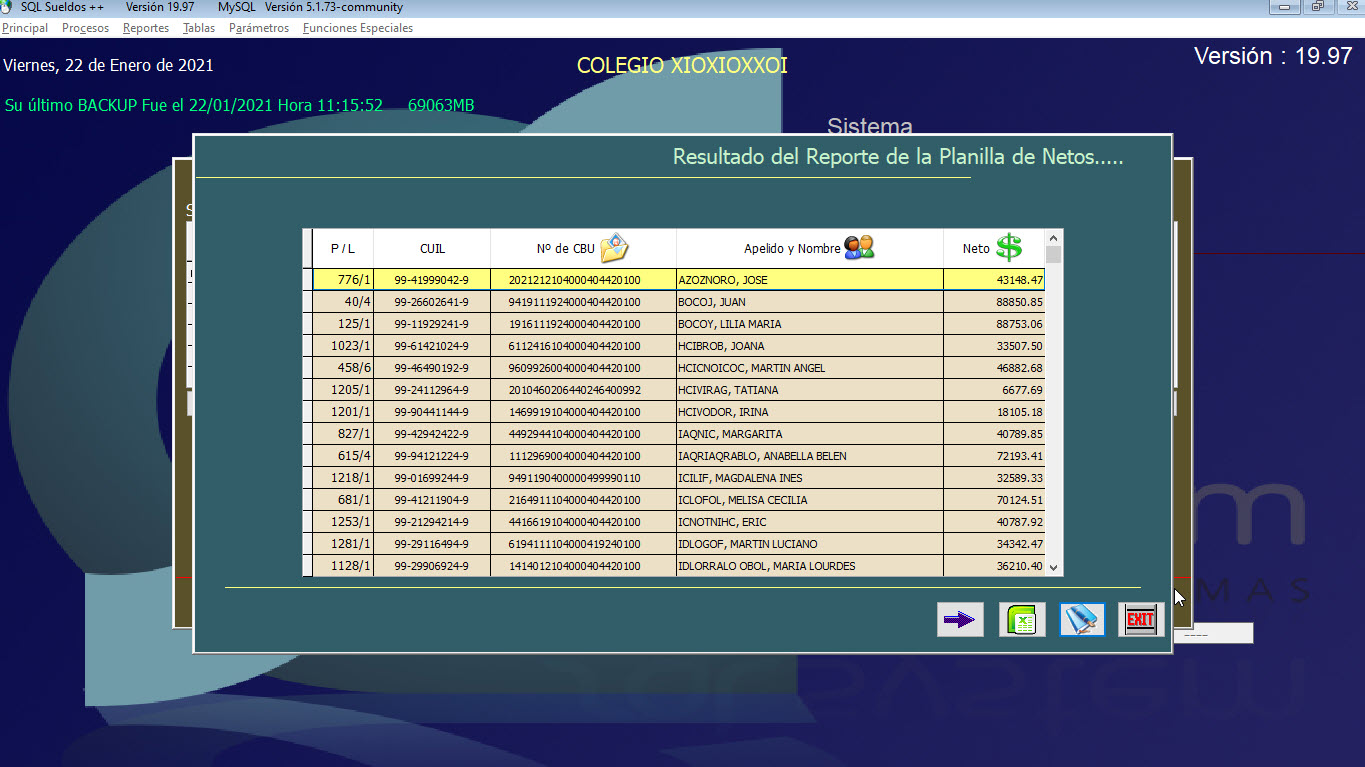Select the row ICILIF, MAGDALENA INES
Viewport: 1365px width, 767px height.
[x=679, y=478]
